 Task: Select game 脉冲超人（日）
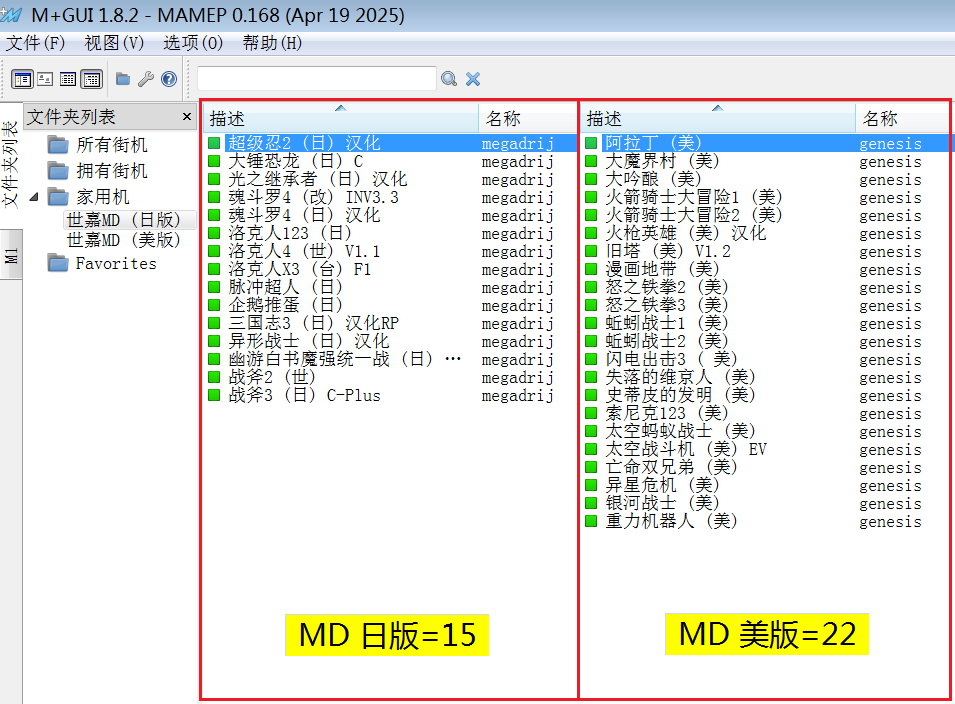coord(286,287)
